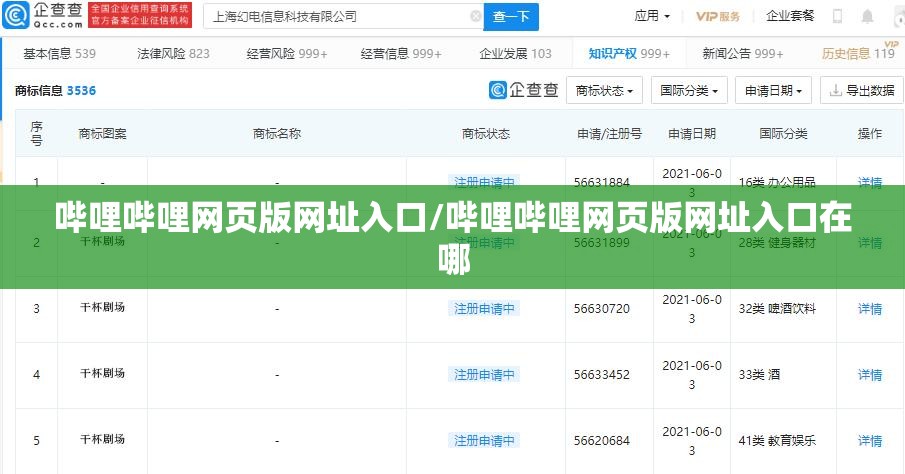Switch to the 企业发展 103 tab
Viewport: 905px width, 474px height.
click(515, 54)
